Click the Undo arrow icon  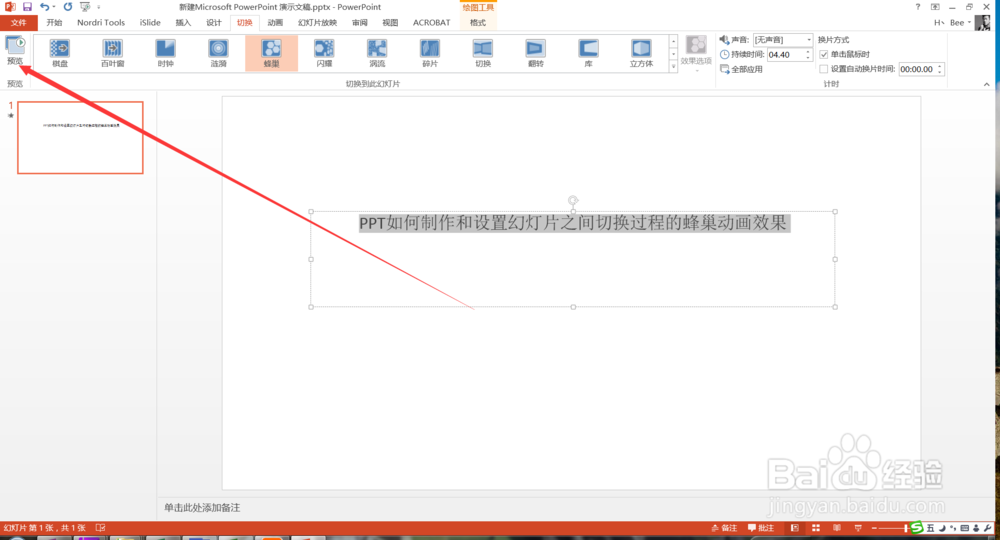44,6
